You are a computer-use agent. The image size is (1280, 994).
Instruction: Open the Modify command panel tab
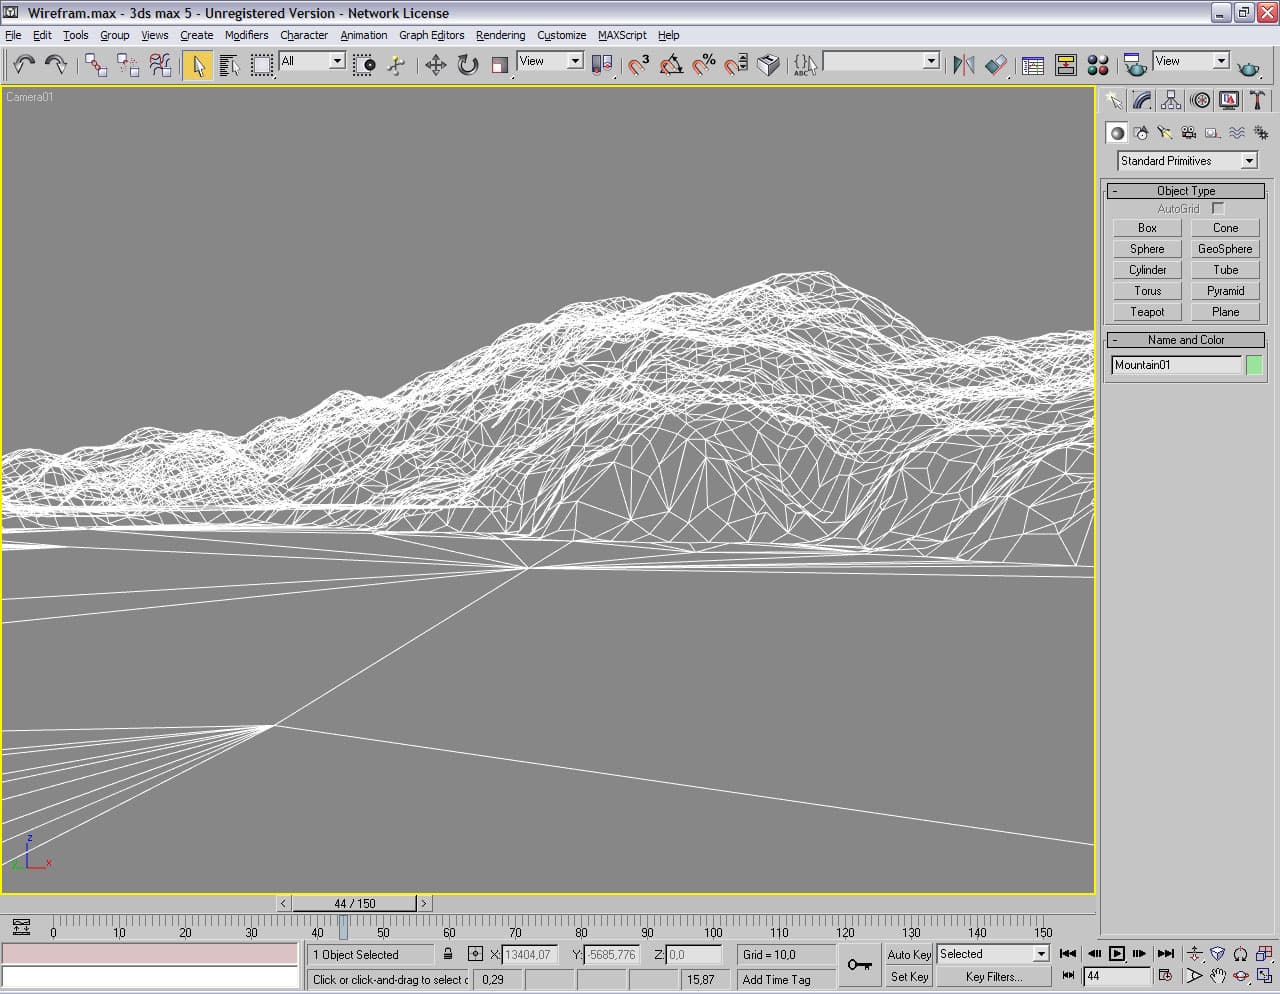coord(1142,100)
